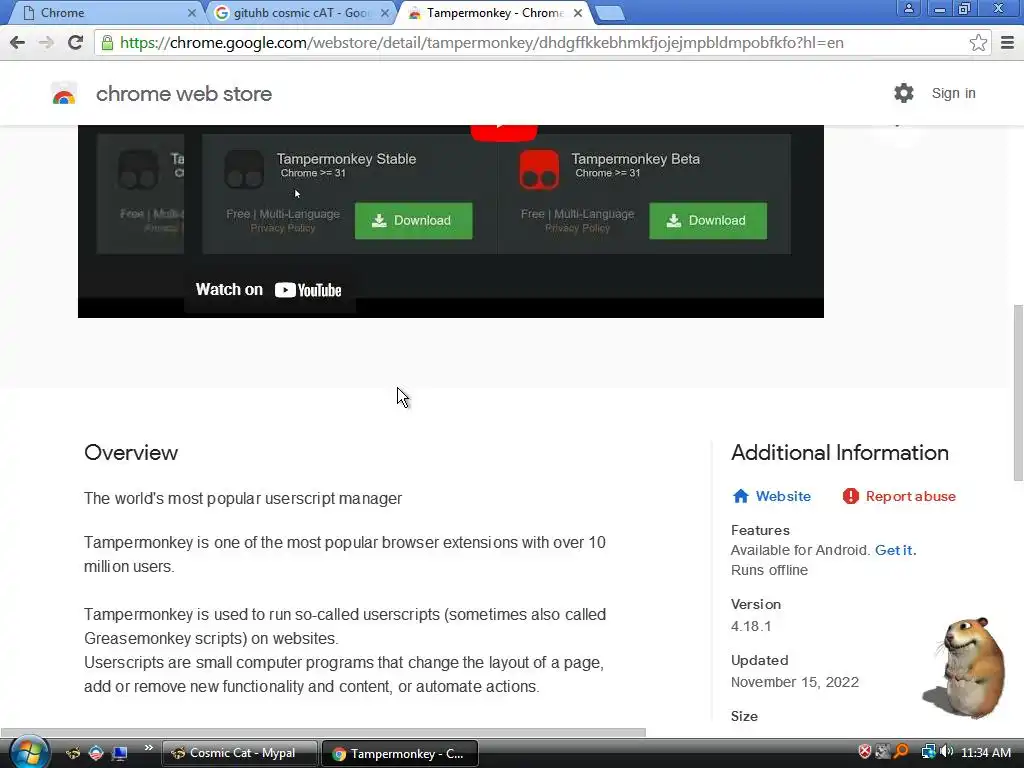The width and height of the screenshot is (1024, 768).
Task: Click Download for Tampermonkey Beta in video
Action: click(708, 221)
